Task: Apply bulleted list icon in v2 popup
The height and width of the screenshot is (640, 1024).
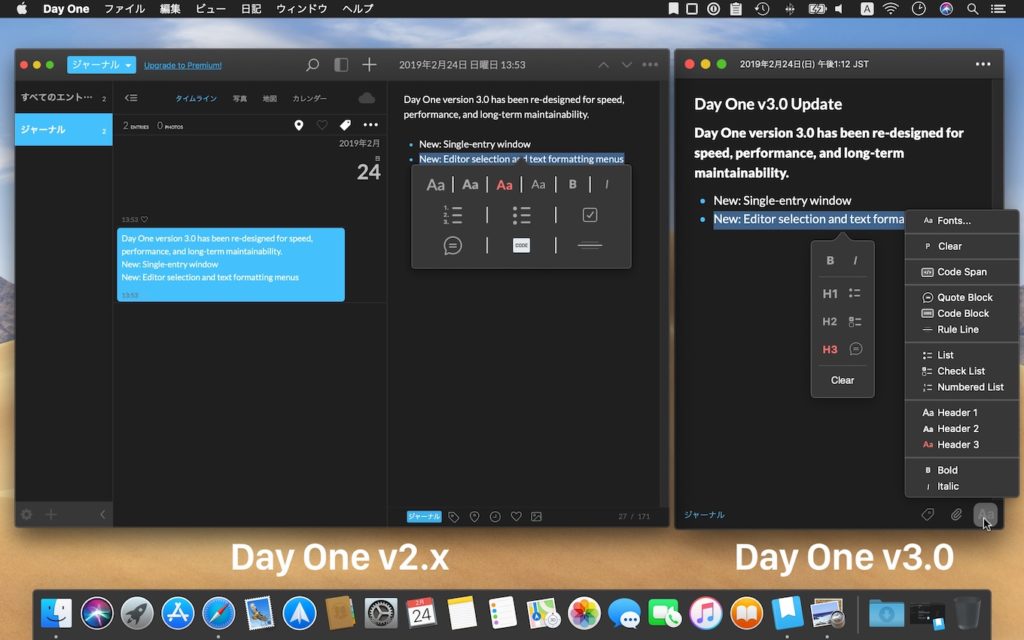Action: (x=521, y=215)
